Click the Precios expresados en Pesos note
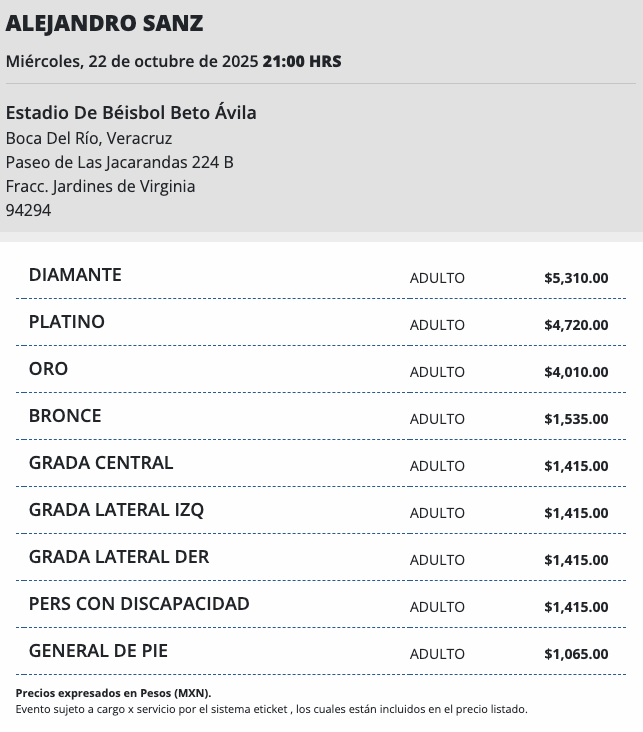The height and width of the screenshot is (732, 643). [113, 693]
